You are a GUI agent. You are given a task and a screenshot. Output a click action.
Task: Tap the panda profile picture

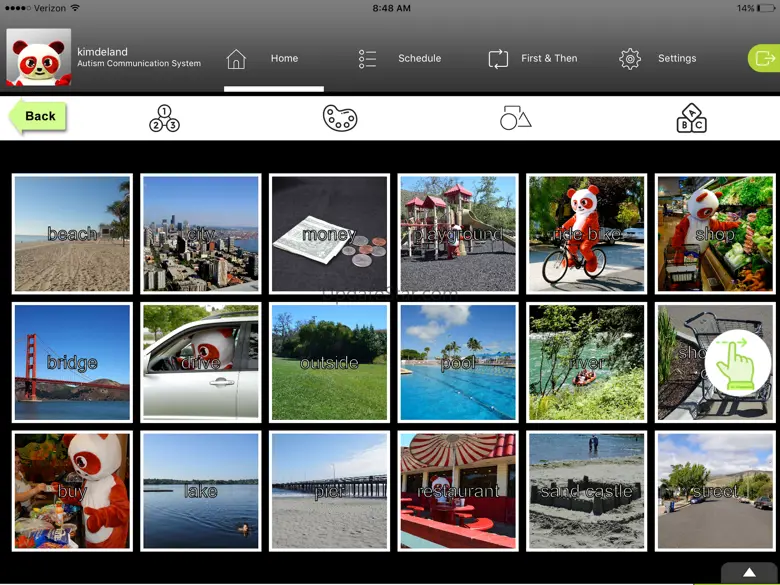pyautogui.click(x=38, y=57)
